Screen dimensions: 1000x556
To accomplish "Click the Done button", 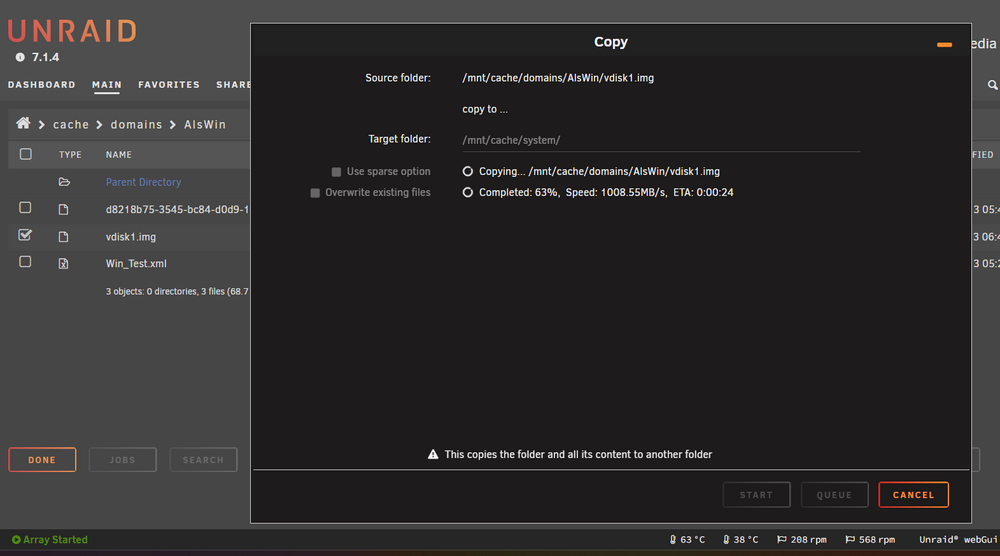I will [42, 460].
